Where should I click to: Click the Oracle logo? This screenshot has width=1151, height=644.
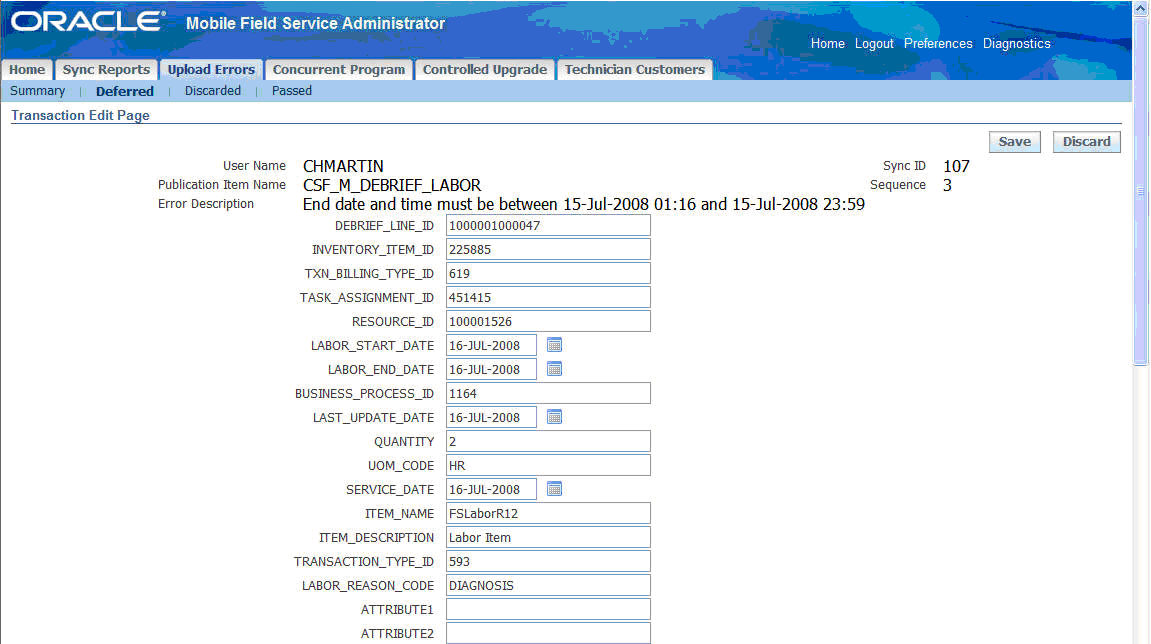coord(88,22)
